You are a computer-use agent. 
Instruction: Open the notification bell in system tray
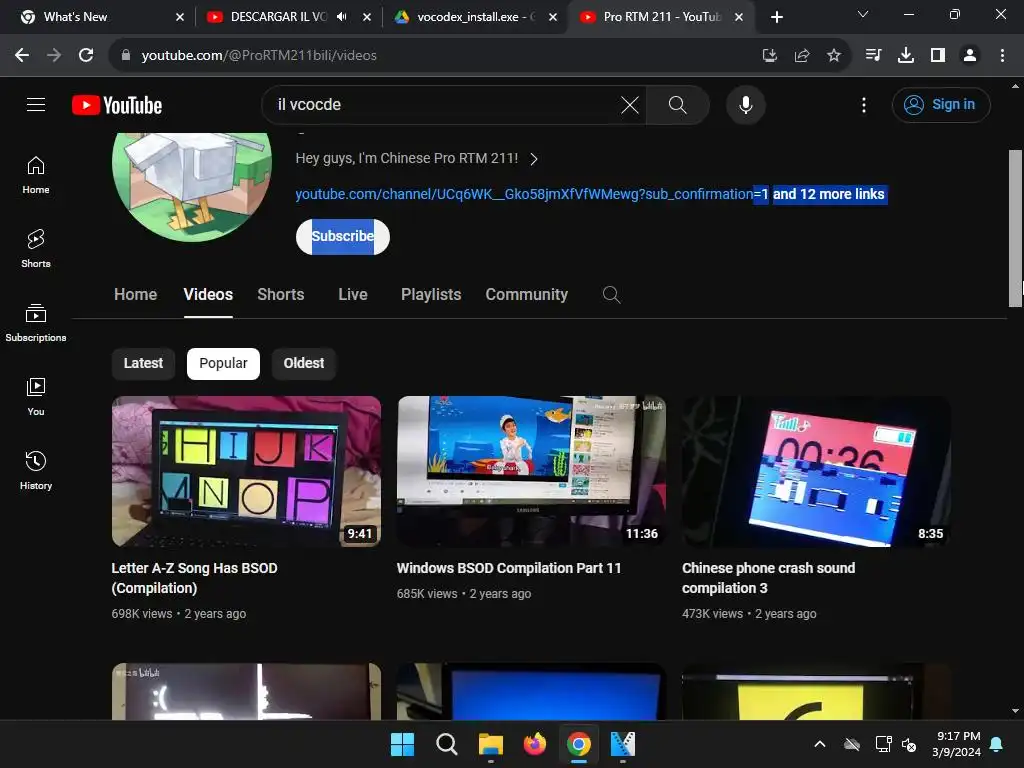[x=997, y=744]
